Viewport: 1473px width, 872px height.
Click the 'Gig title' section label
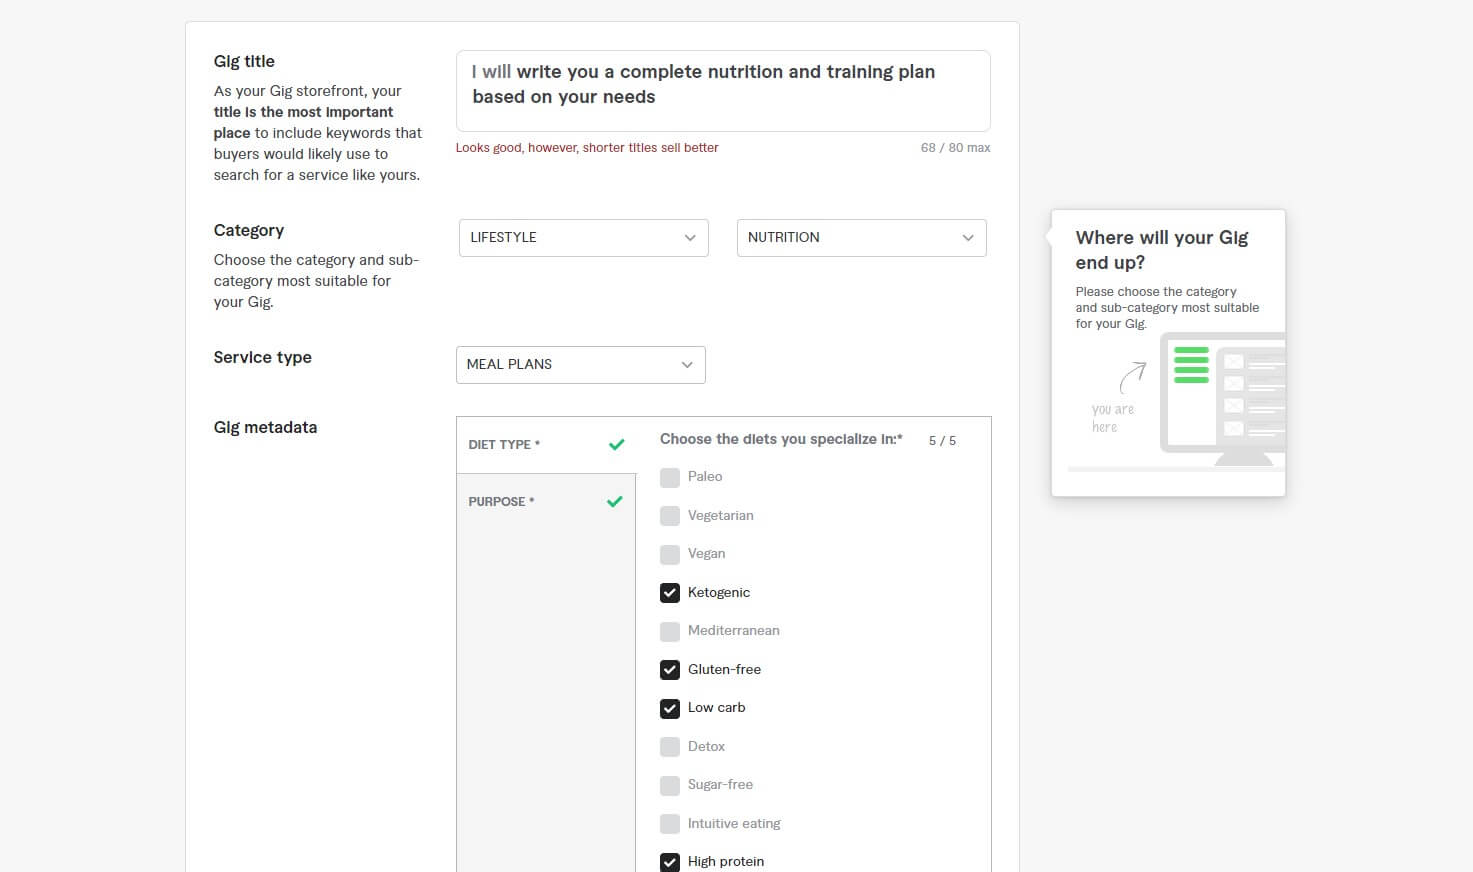244,61
